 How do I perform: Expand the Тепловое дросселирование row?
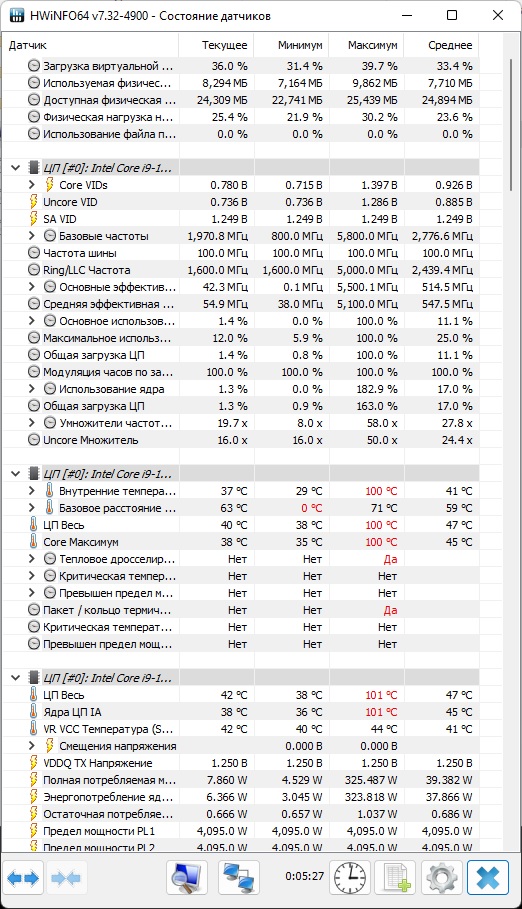coord(32,559)
